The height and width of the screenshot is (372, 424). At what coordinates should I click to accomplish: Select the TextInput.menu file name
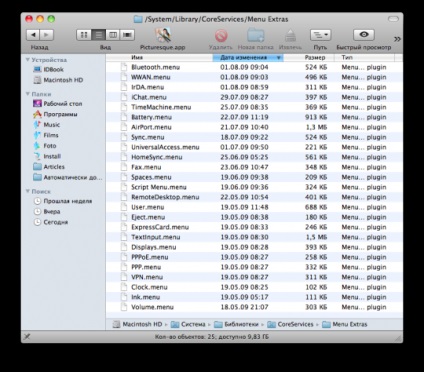click(x=156, y=237)
